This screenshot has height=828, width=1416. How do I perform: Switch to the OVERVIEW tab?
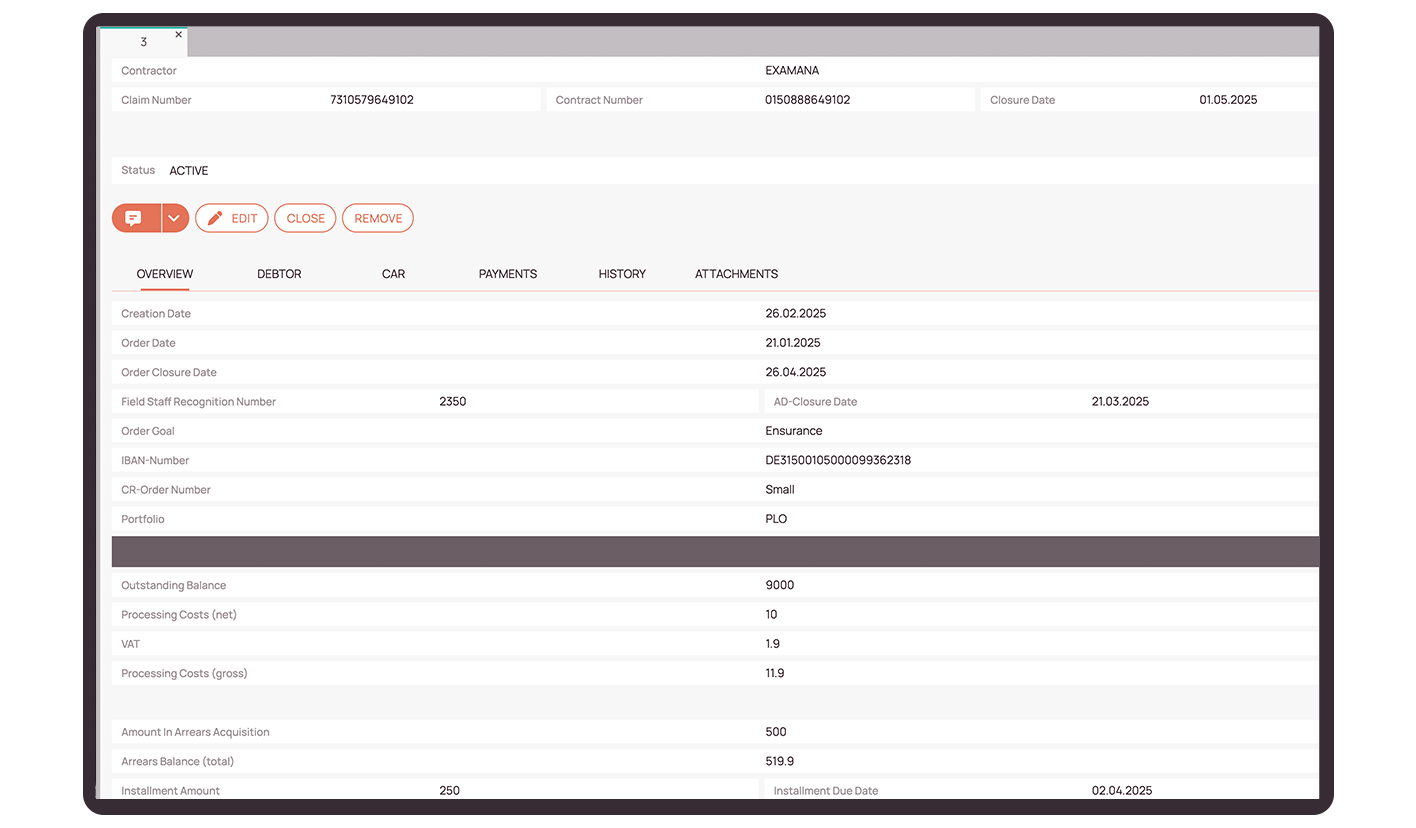pos(165,274)
